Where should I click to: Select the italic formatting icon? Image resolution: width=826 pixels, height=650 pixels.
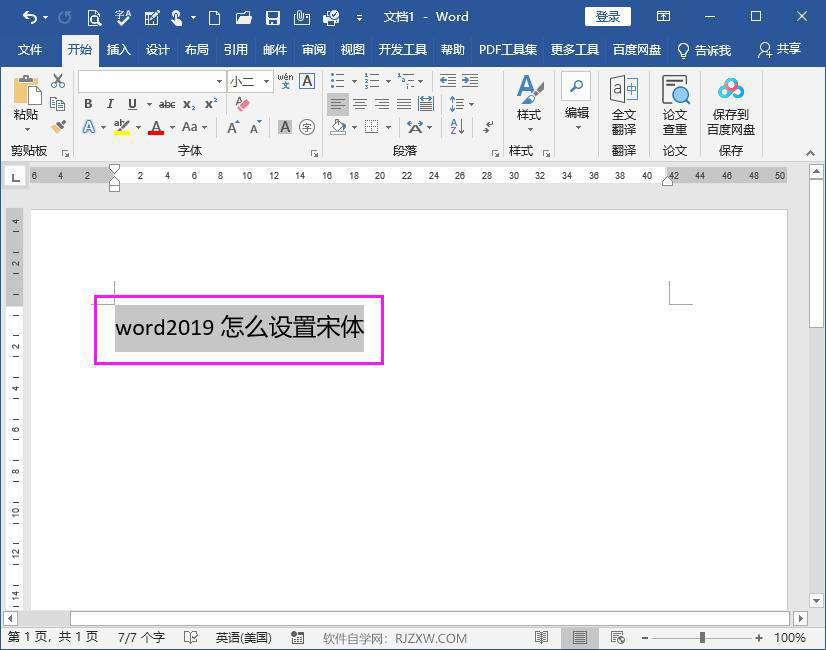tap(112, 104)
